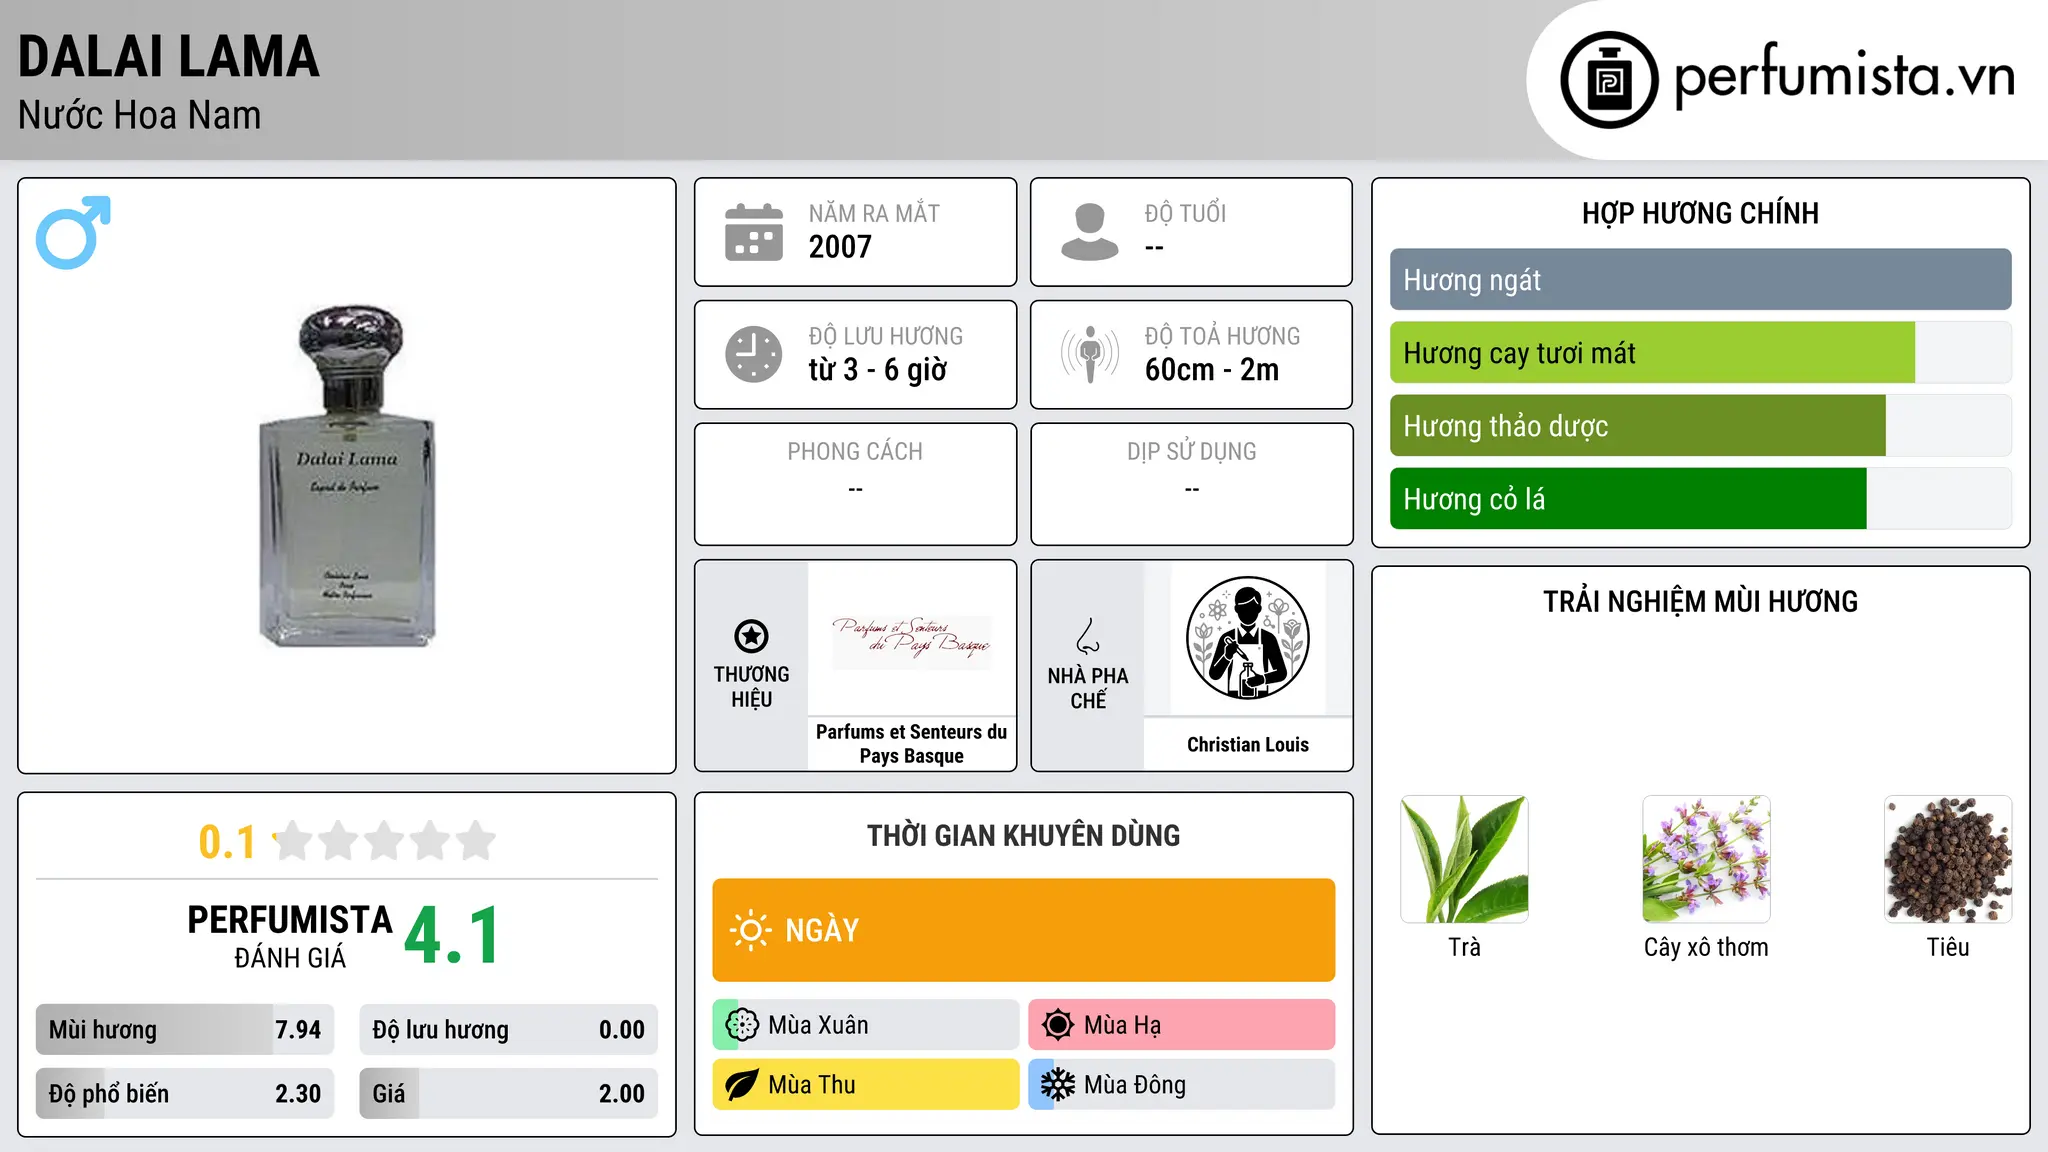The image size is (2048, 1152).
Task: Click the sillage value 60cm - 2m
Action: point(1212,370)
